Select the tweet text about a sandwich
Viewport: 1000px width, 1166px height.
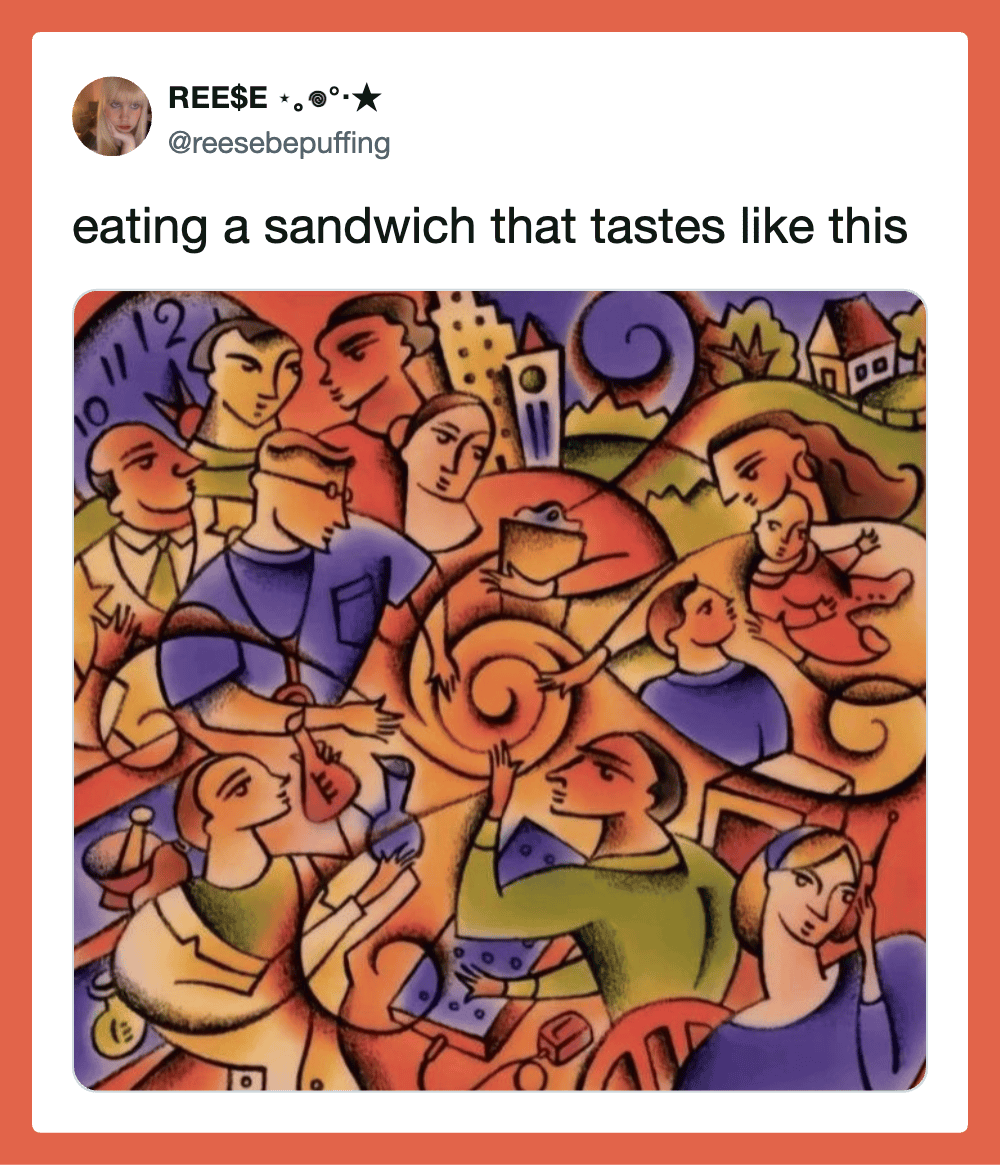[x=489, y=226]
